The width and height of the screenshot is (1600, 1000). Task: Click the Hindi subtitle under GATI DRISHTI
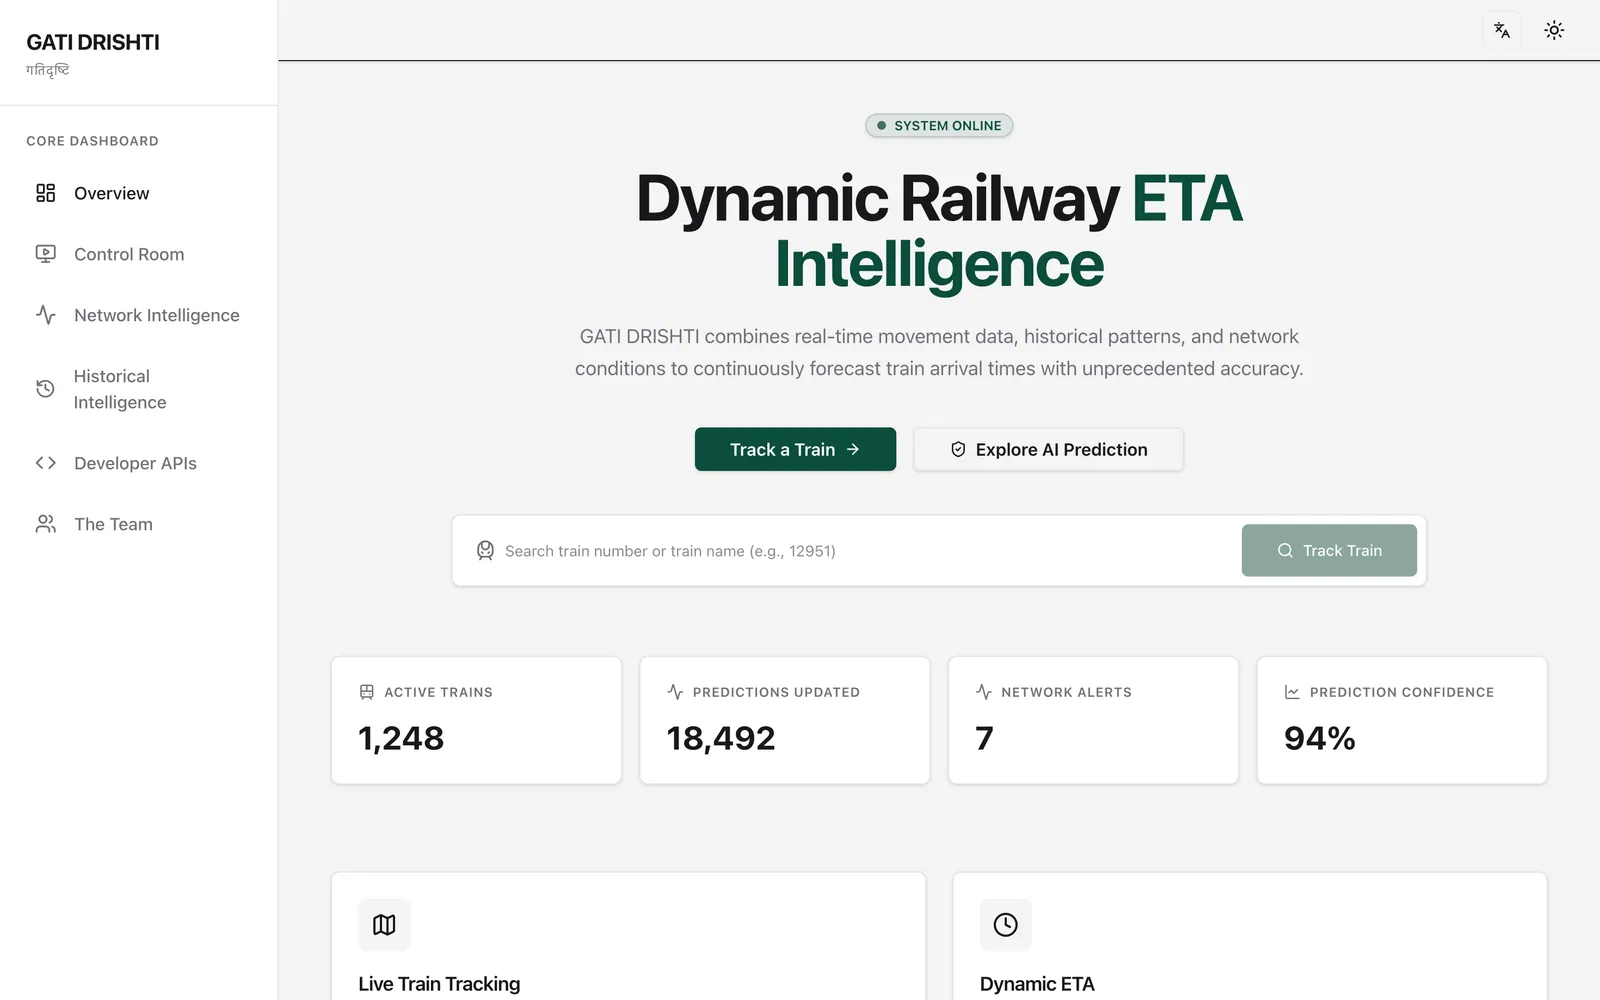click(47, 70)
